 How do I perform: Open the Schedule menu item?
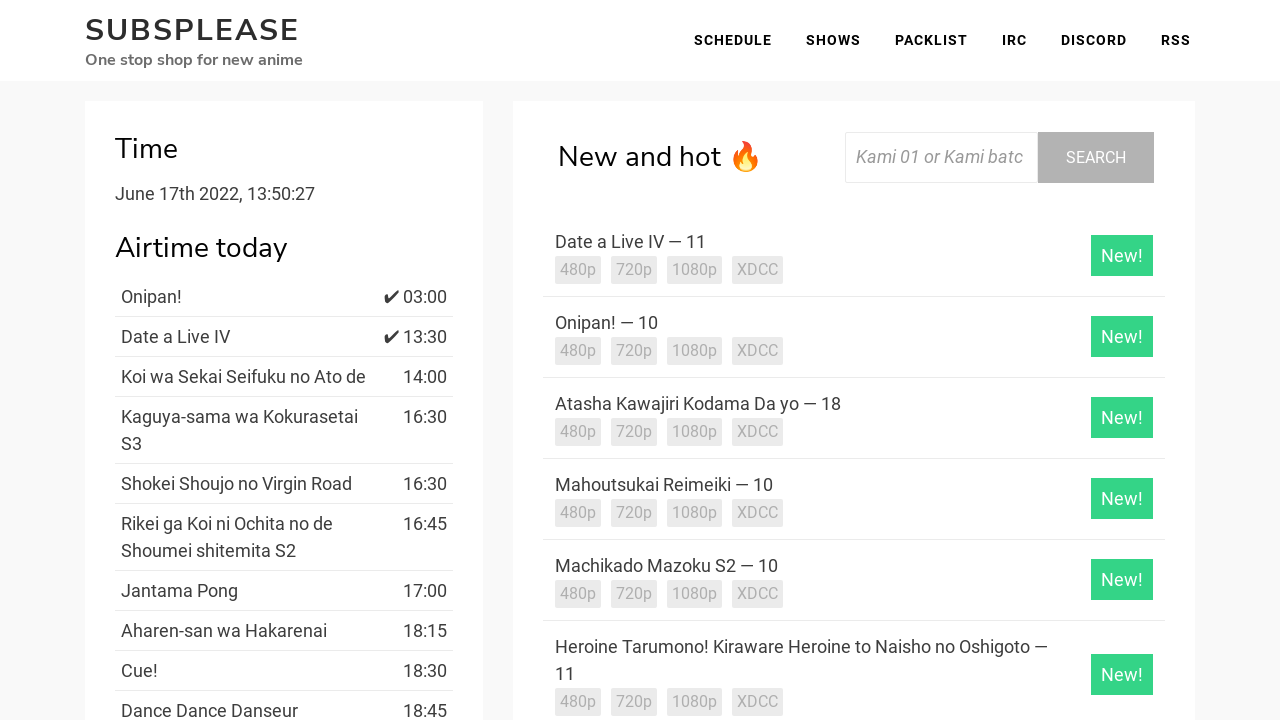point(733,40)
